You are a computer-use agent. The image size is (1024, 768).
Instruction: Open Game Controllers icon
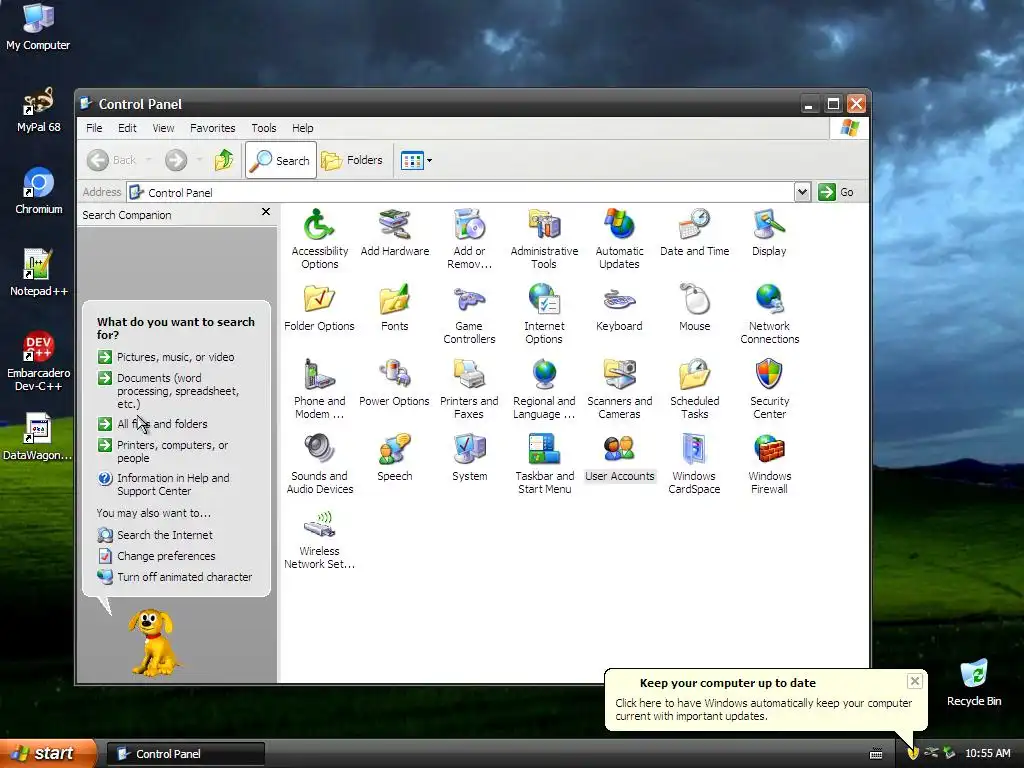click(x=469, y=313)
